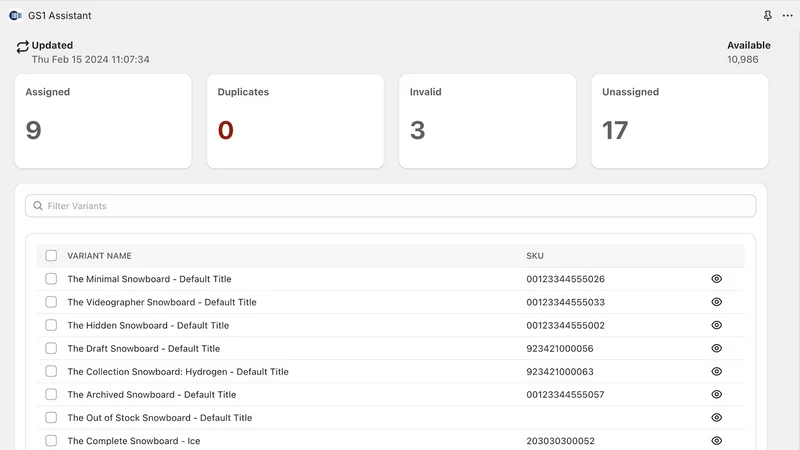
Task: Click the GS1 Assistant app logo
Action: (x=15, y=16)
